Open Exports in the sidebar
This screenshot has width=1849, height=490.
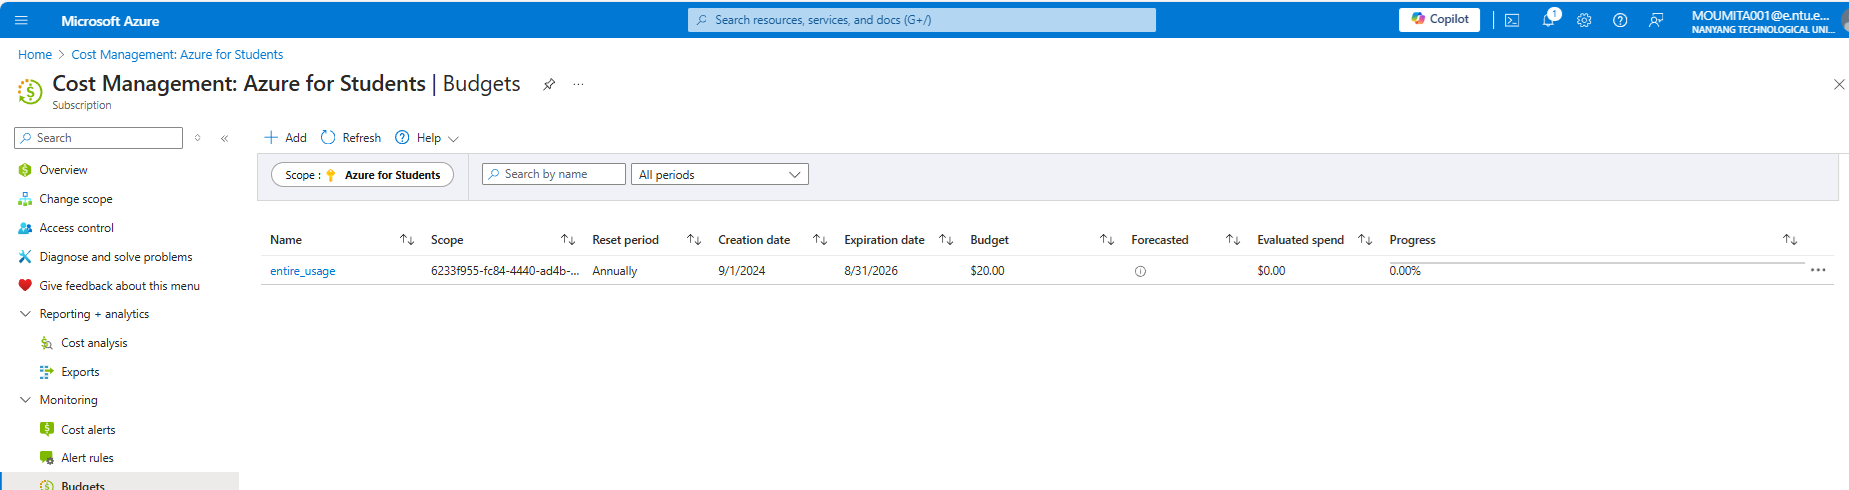tap(80, 372)
